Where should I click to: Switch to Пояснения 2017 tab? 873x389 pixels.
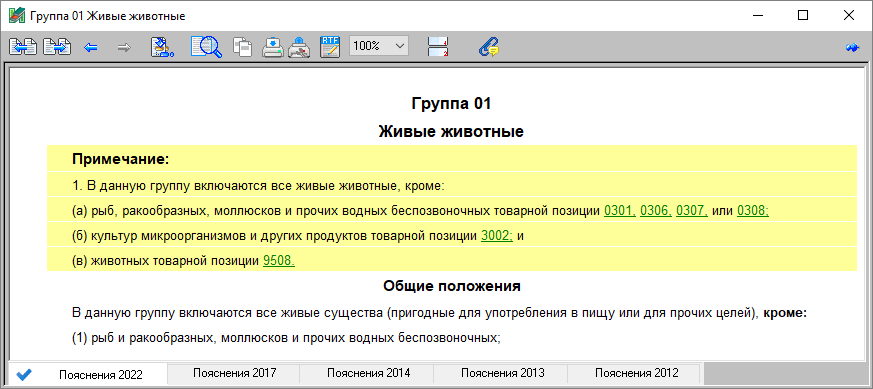(x=234, y=372)
